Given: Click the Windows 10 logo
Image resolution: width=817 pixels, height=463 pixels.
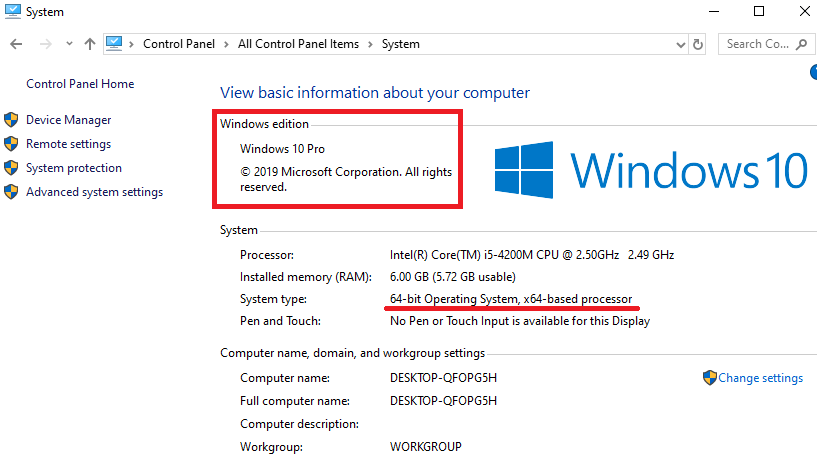Looking at the screenshot, I should (x=651, y=170).
